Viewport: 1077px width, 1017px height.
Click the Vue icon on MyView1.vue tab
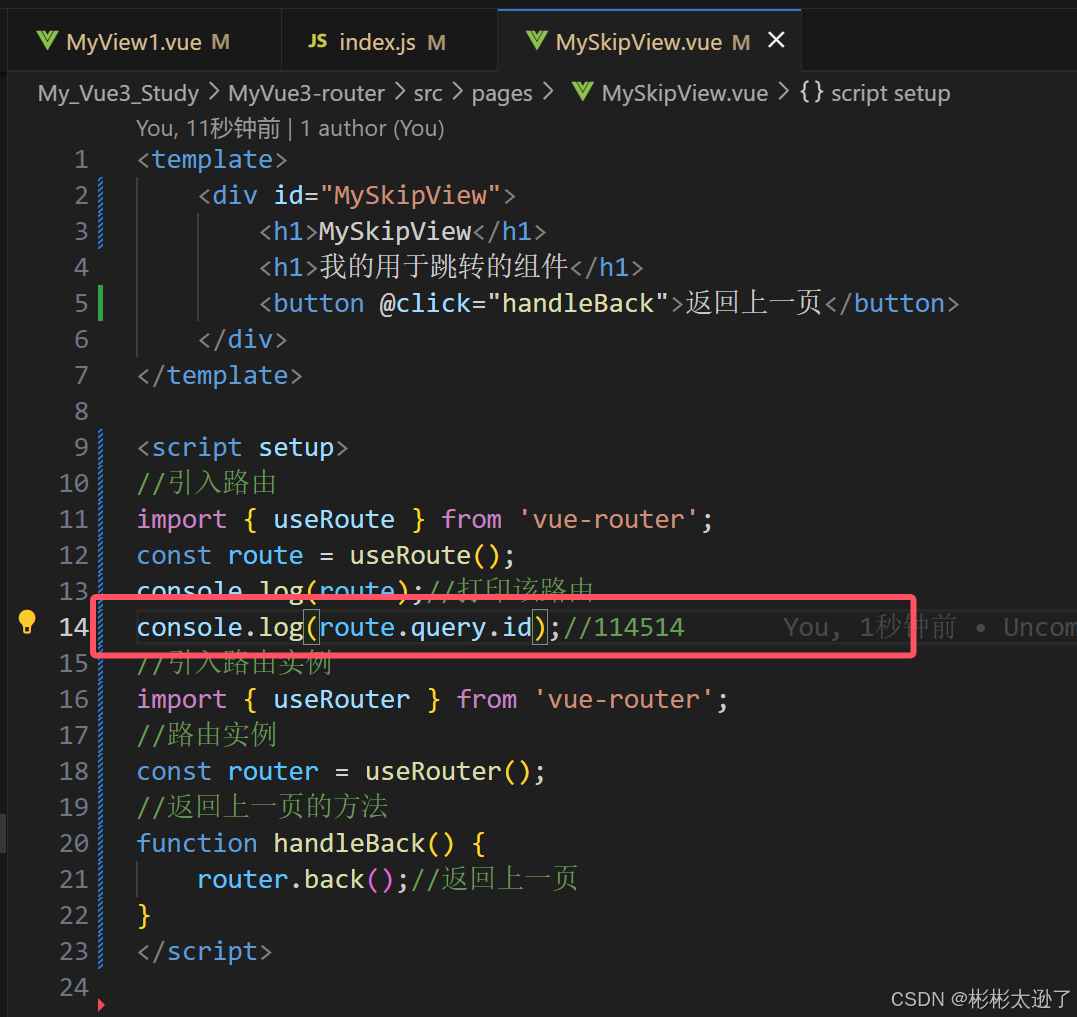click(x=47, y=41)
